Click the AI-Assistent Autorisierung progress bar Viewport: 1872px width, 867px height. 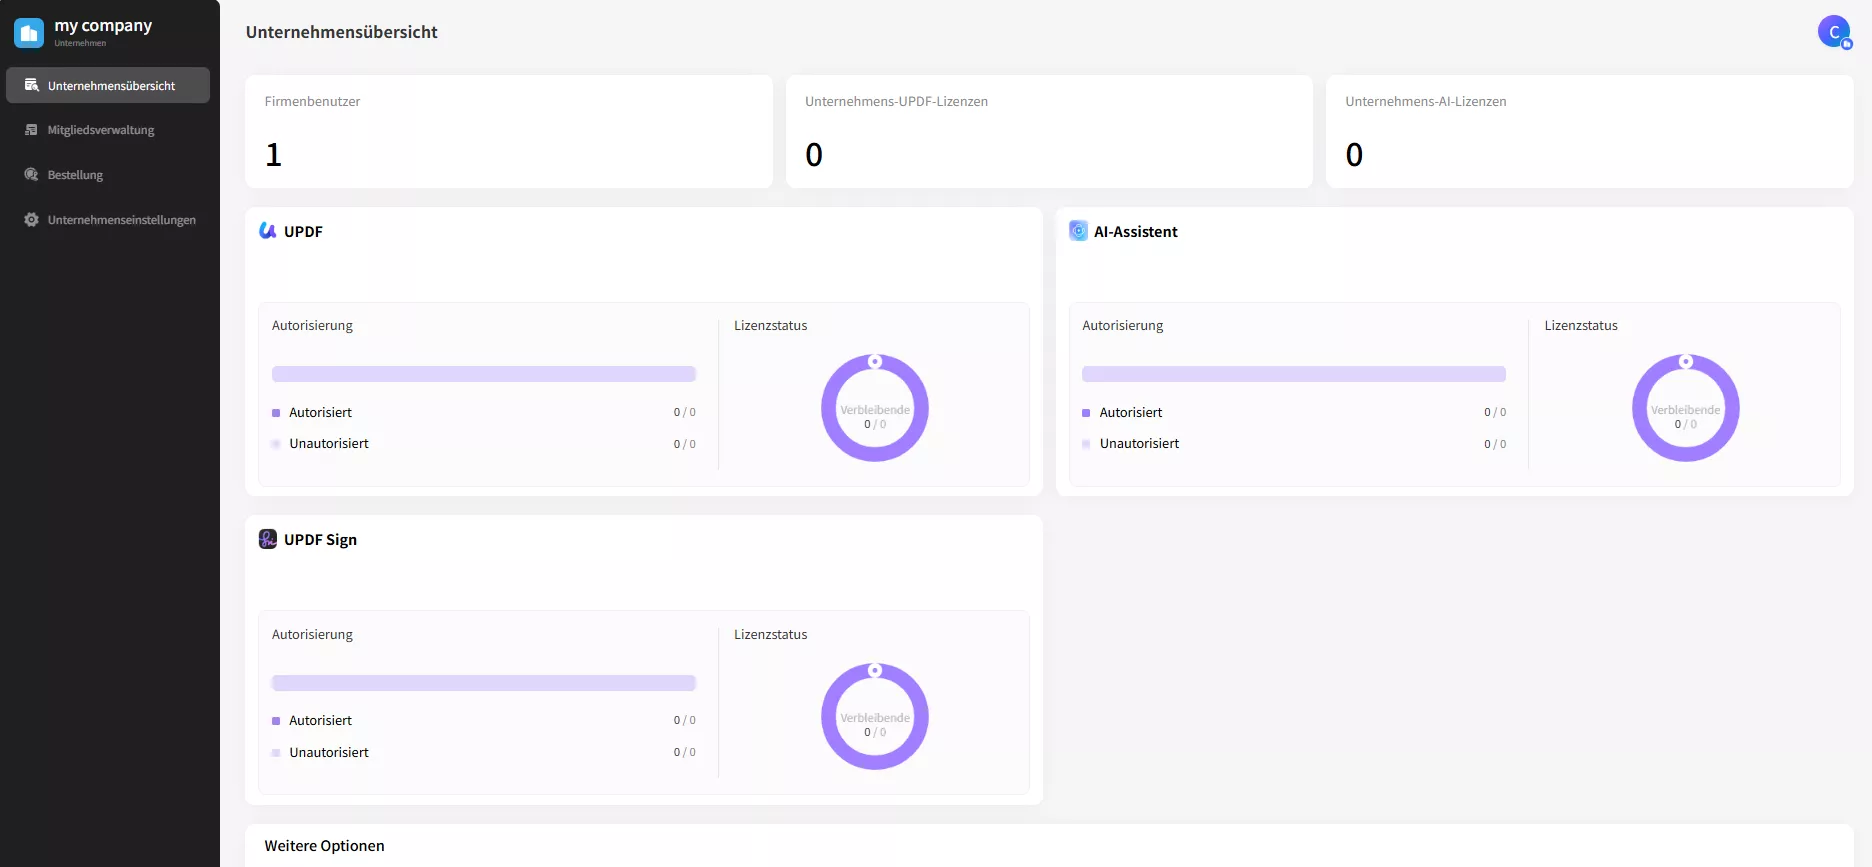(1293, 374)
